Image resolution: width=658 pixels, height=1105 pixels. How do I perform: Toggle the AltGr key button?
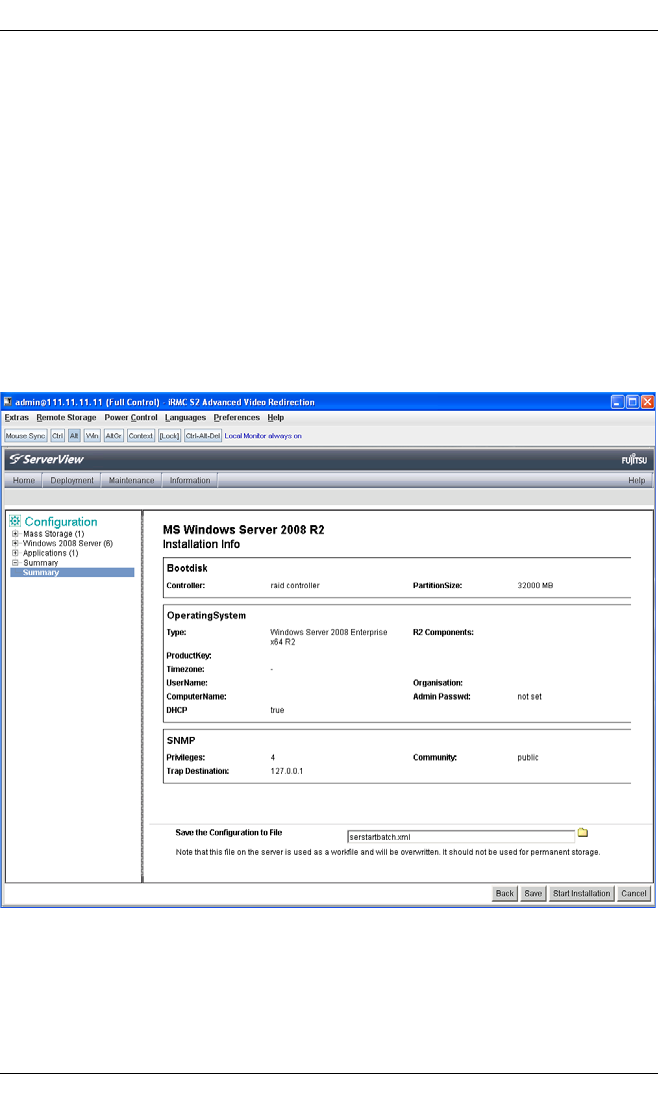coord(113,436)
